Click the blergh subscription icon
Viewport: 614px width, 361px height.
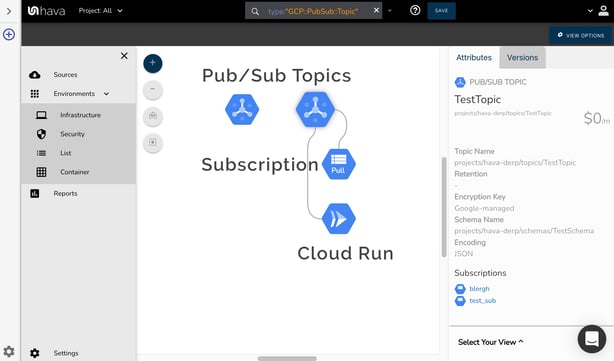coord(460,289)
